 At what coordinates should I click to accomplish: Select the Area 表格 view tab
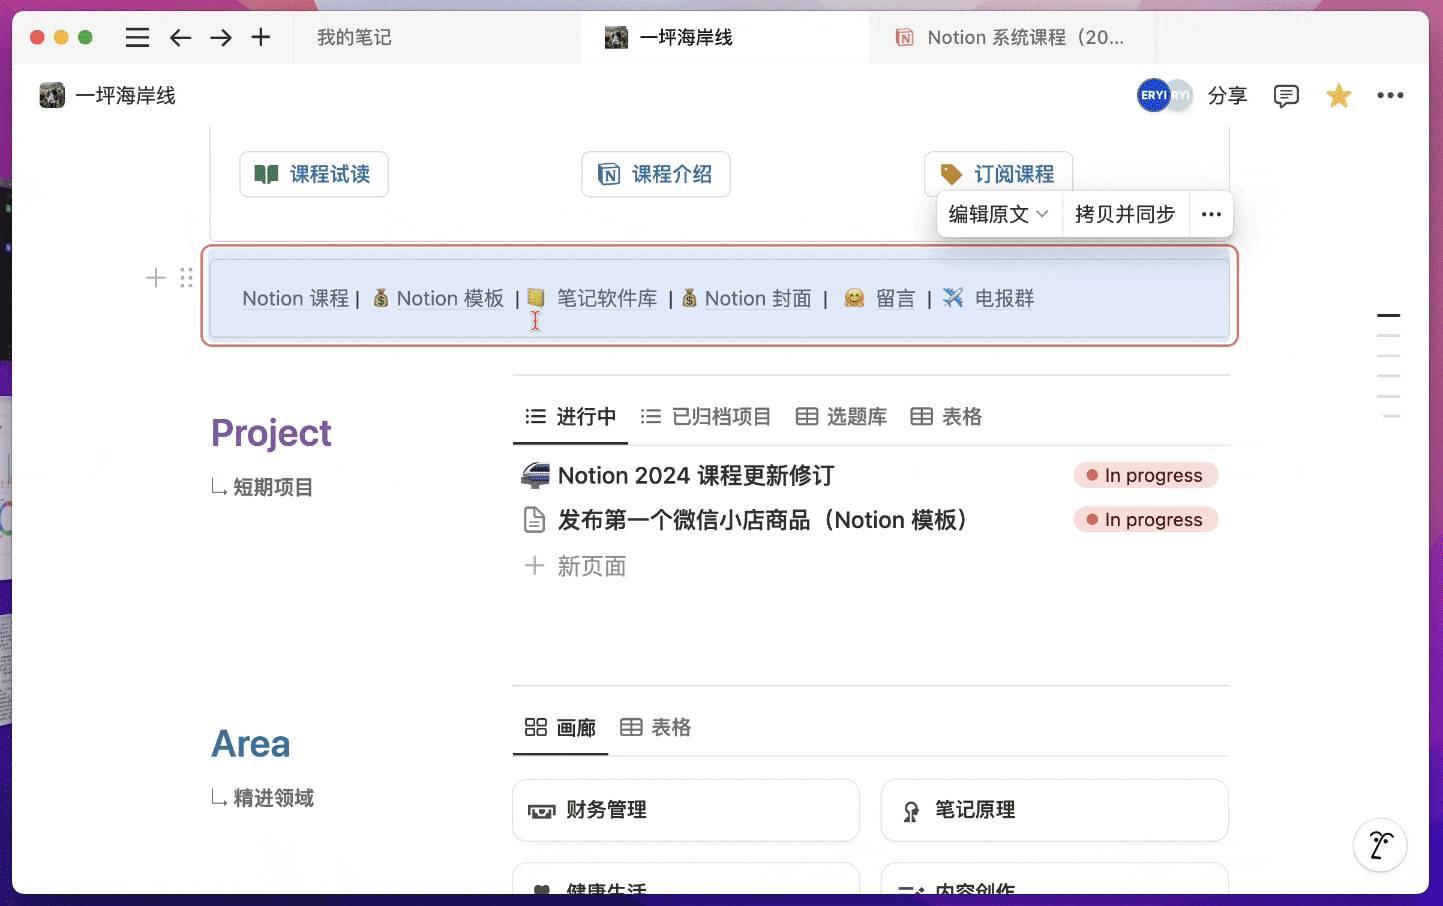point(656,728)
